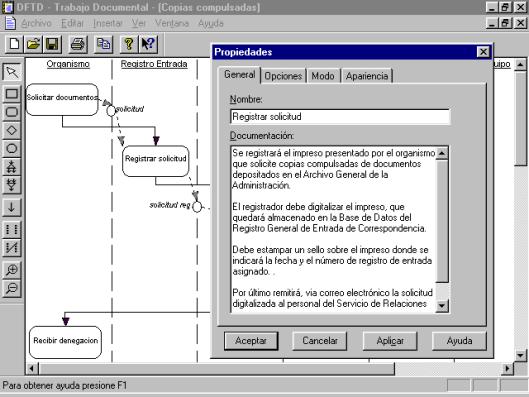
Task: Switch to the Modo tab
Action: pyautogui.click(x=323, y=76)
